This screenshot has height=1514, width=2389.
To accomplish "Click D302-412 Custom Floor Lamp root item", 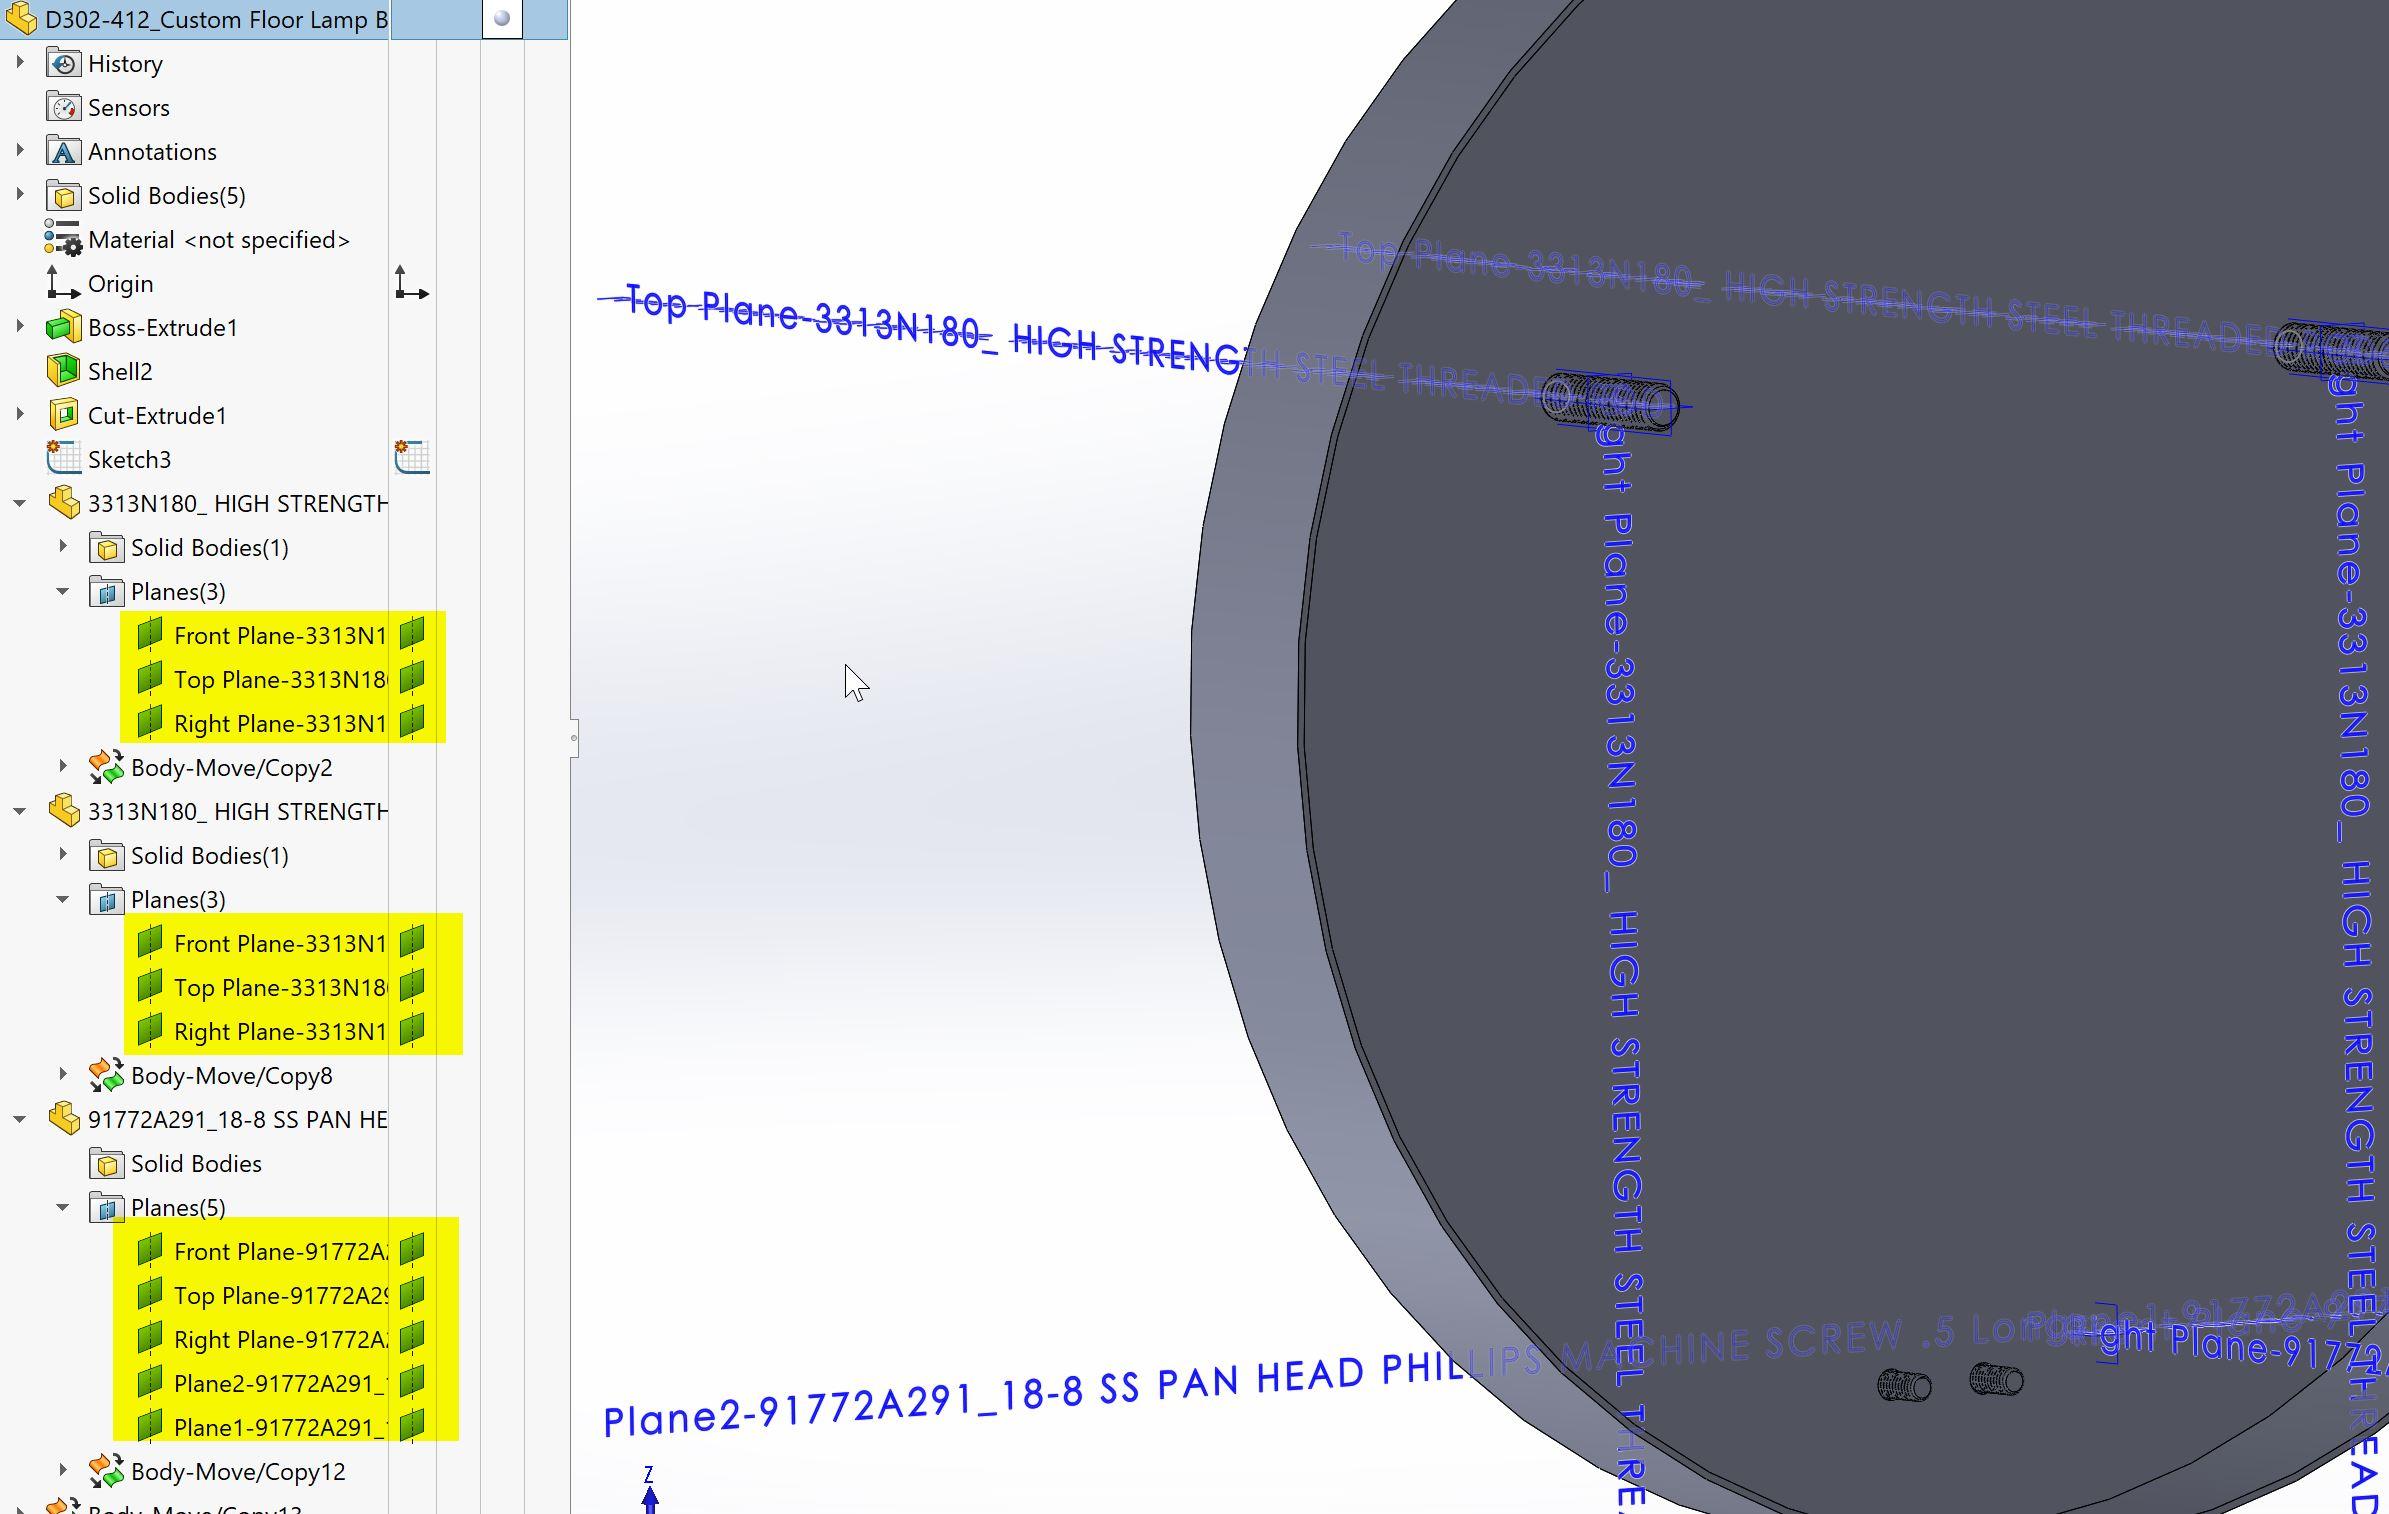I will click(215, 19).
